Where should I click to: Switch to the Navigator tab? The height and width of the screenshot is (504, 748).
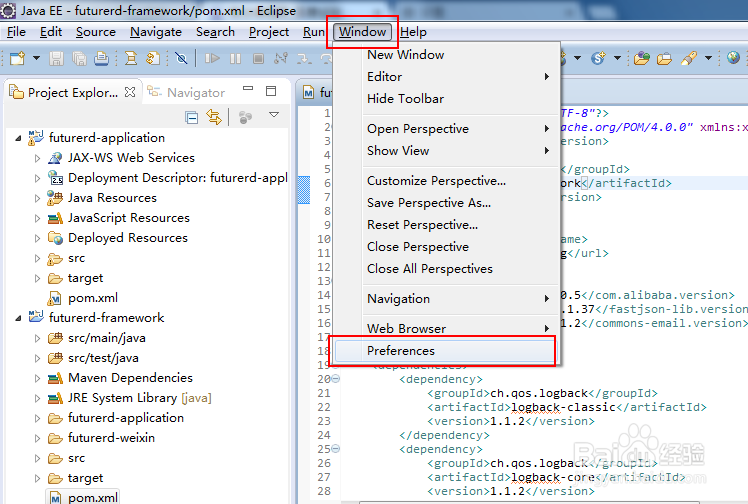[x=196, y=93]
